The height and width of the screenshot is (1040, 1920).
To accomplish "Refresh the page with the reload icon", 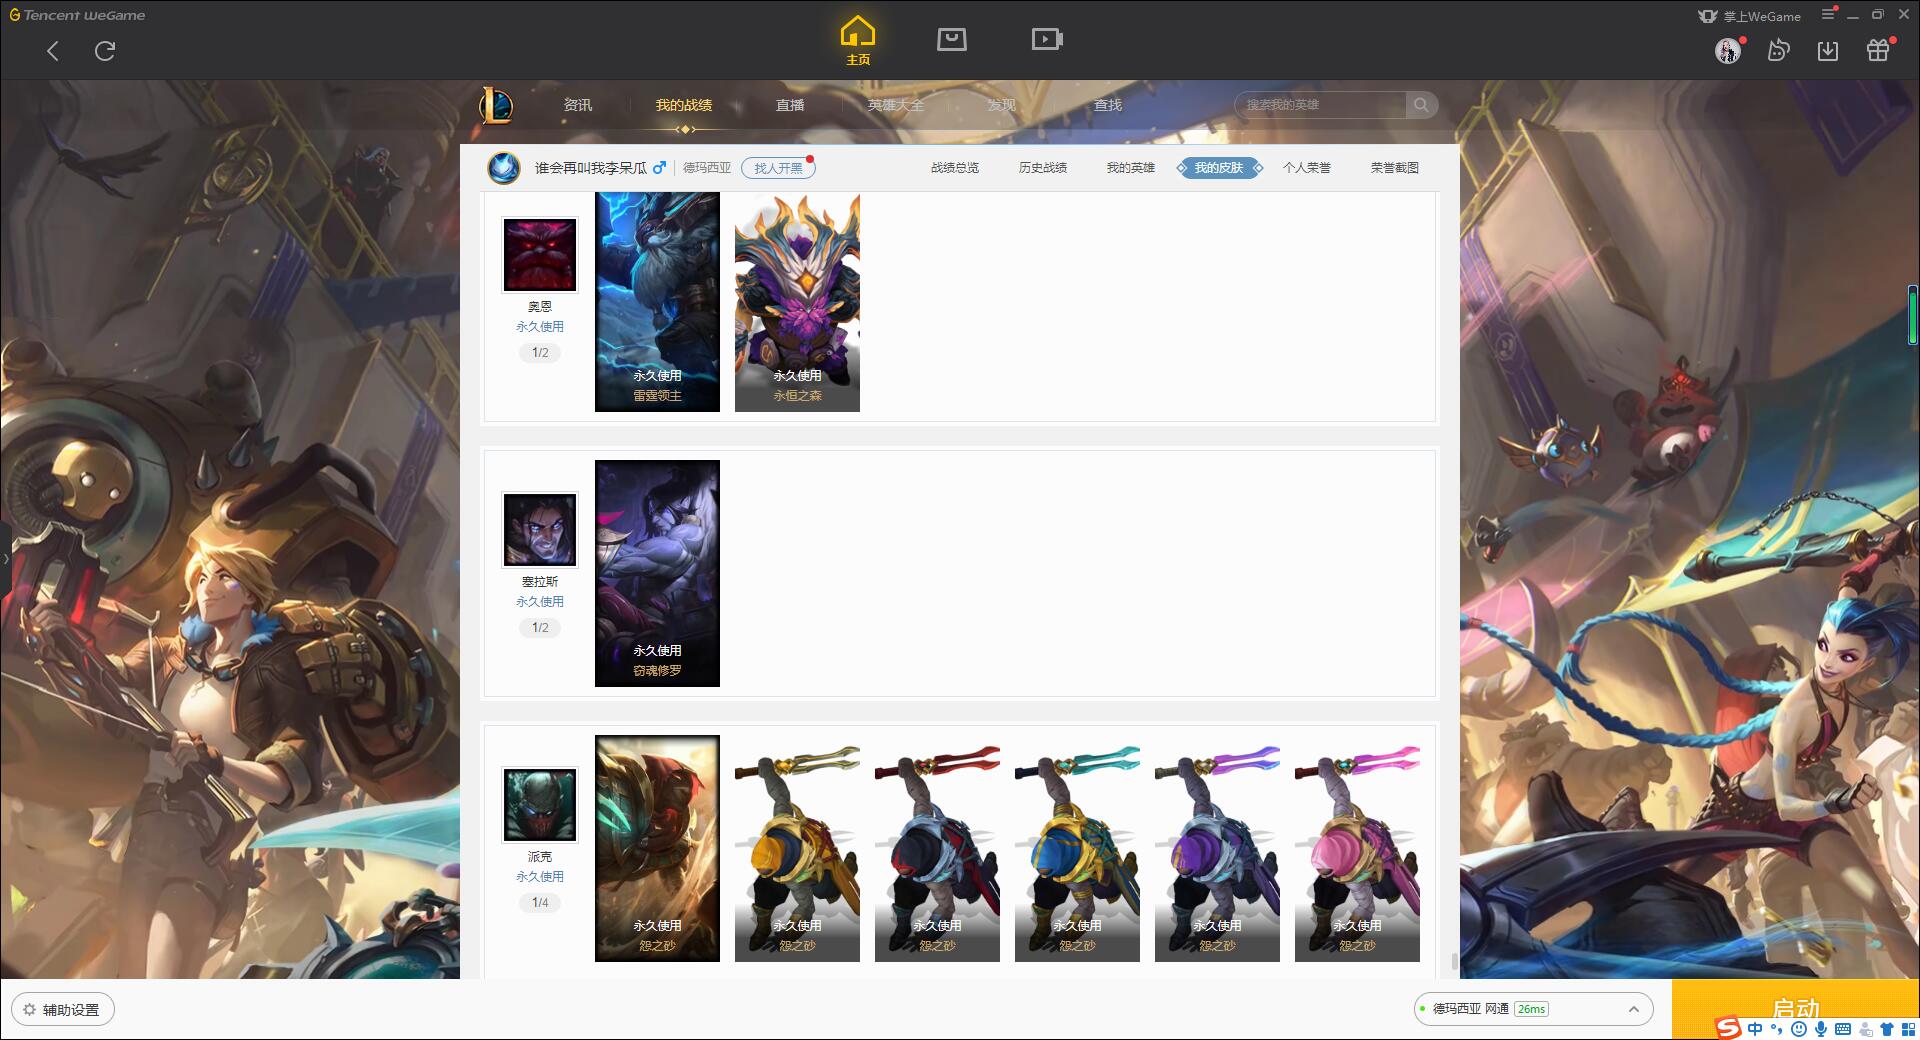I will (x=105, y=51).
